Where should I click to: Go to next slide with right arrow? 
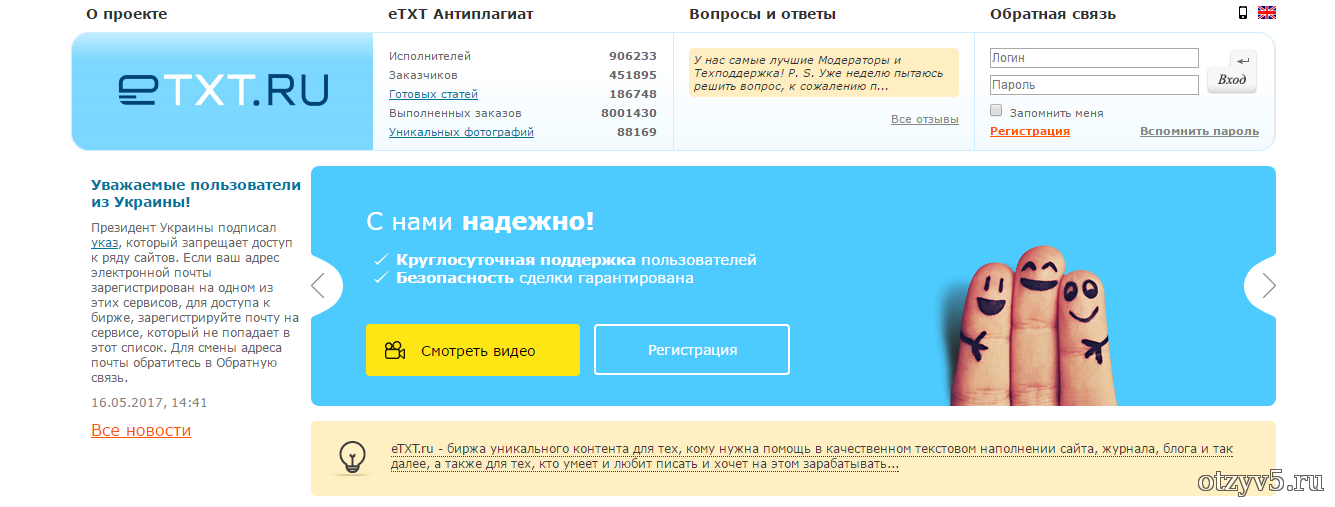tap(1268, 286)
